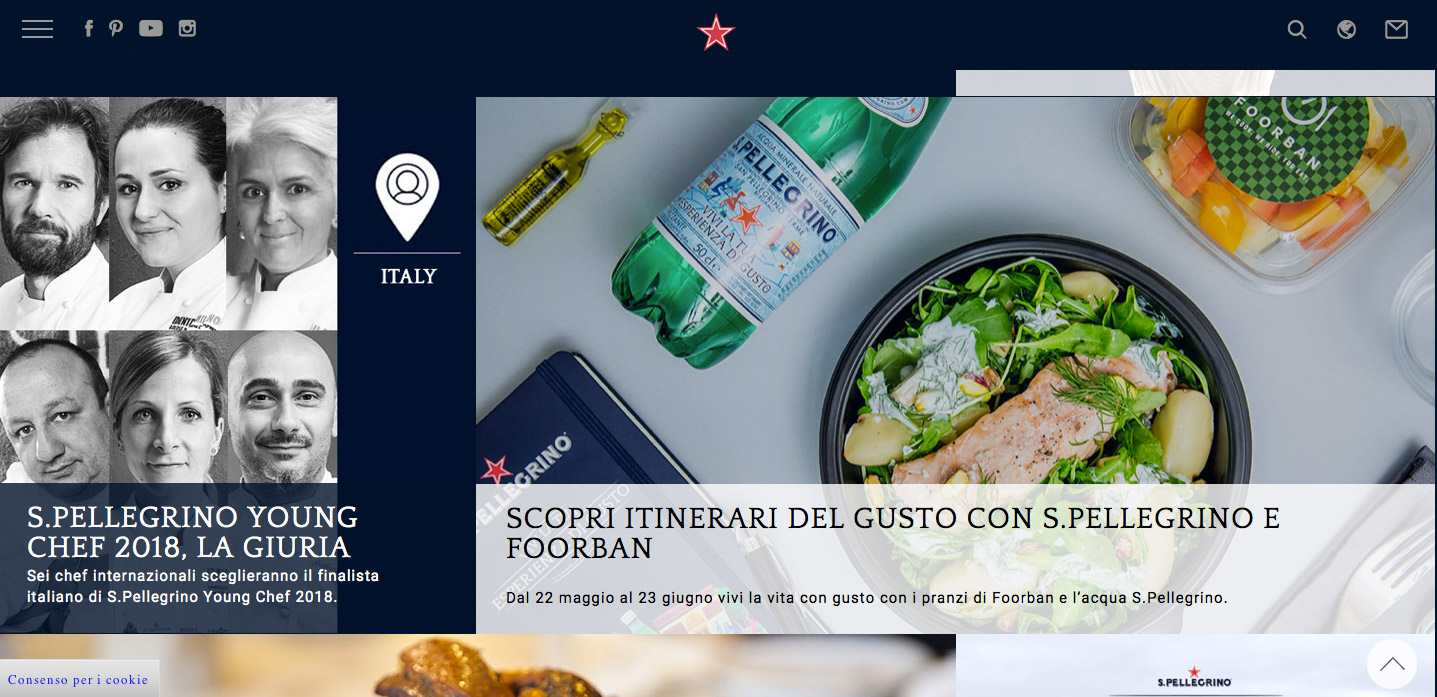The height and width of the screenshot is (697, 1437).
Task: Open S.Pellegrino Young Chef 2018 headline
Action: pos(192,532)
